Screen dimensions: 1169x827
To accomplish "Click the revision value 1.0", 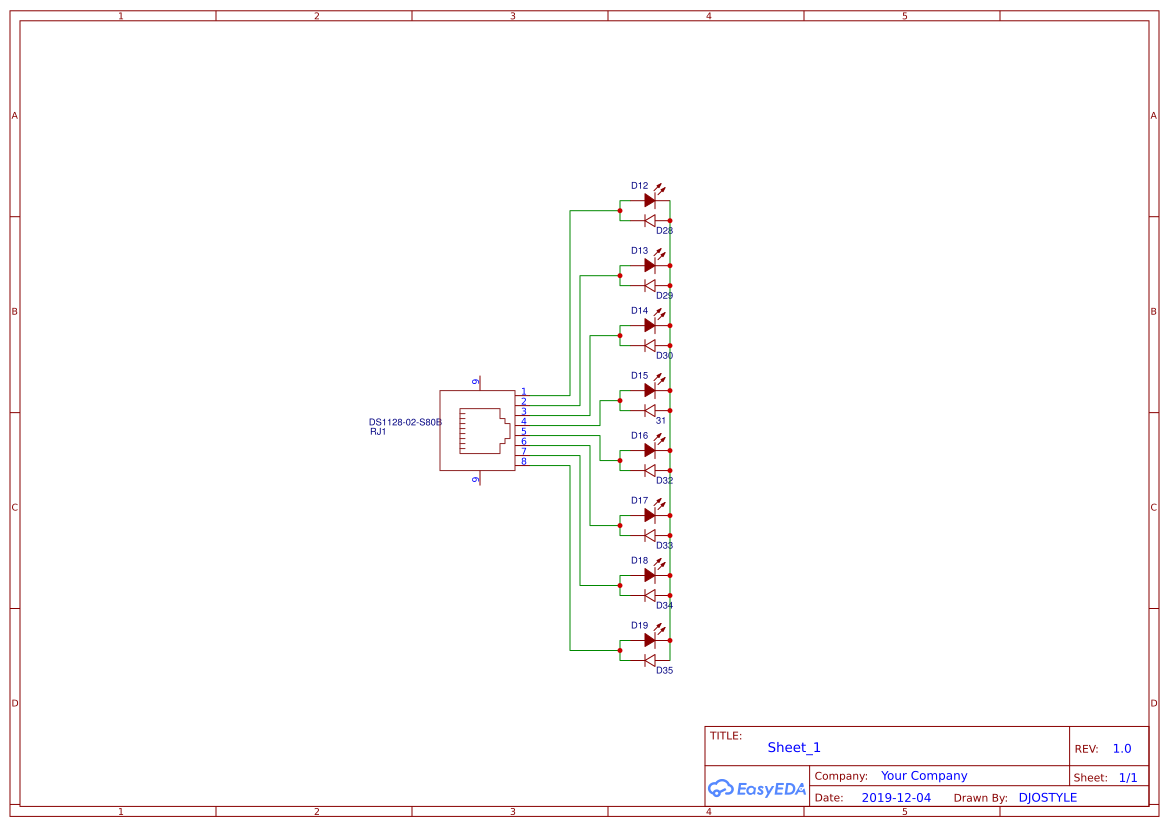I will coord(1122,748).
